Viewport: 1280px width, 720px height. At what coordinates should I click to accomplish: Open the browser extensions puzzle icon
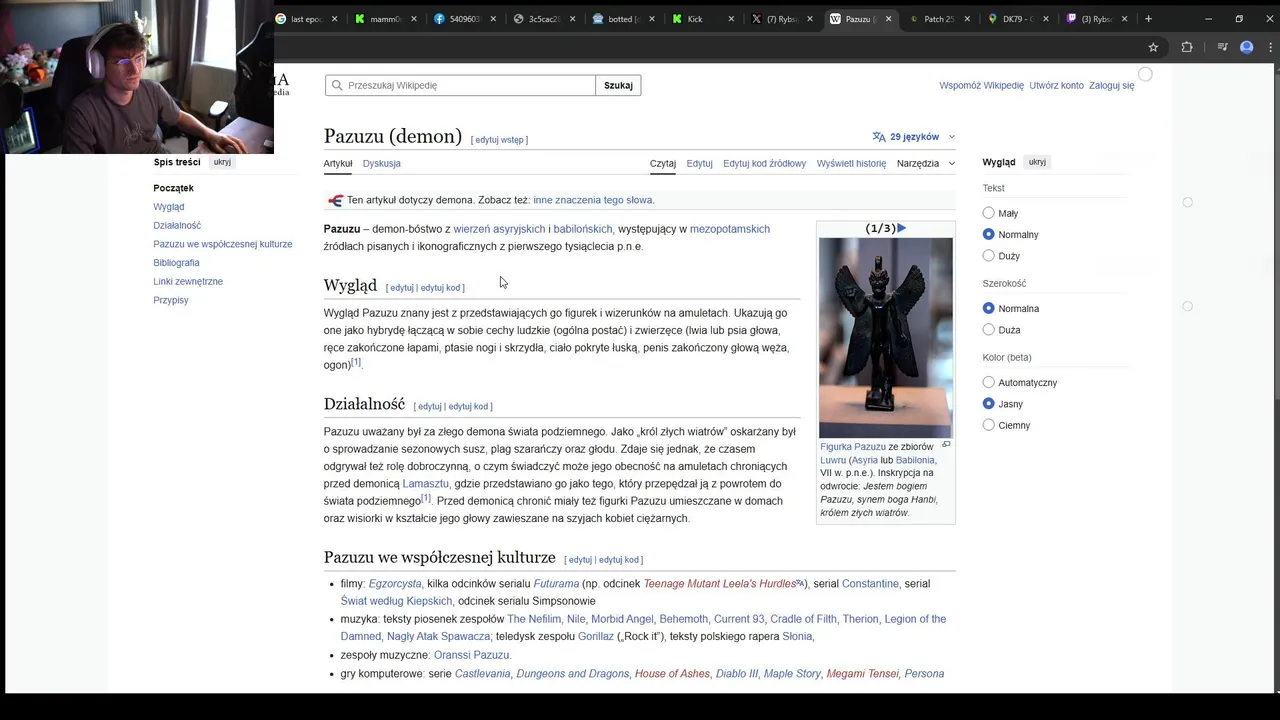click(1187, 47)
